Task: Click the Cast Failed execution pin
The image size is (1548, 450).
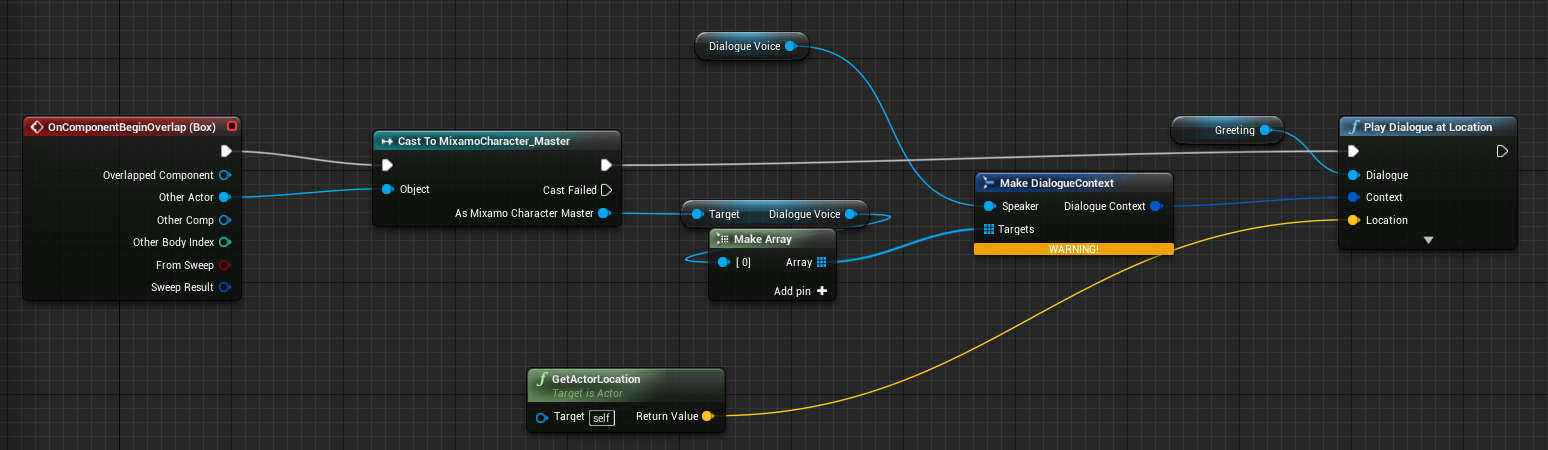Action: click(x=606, y=190)
